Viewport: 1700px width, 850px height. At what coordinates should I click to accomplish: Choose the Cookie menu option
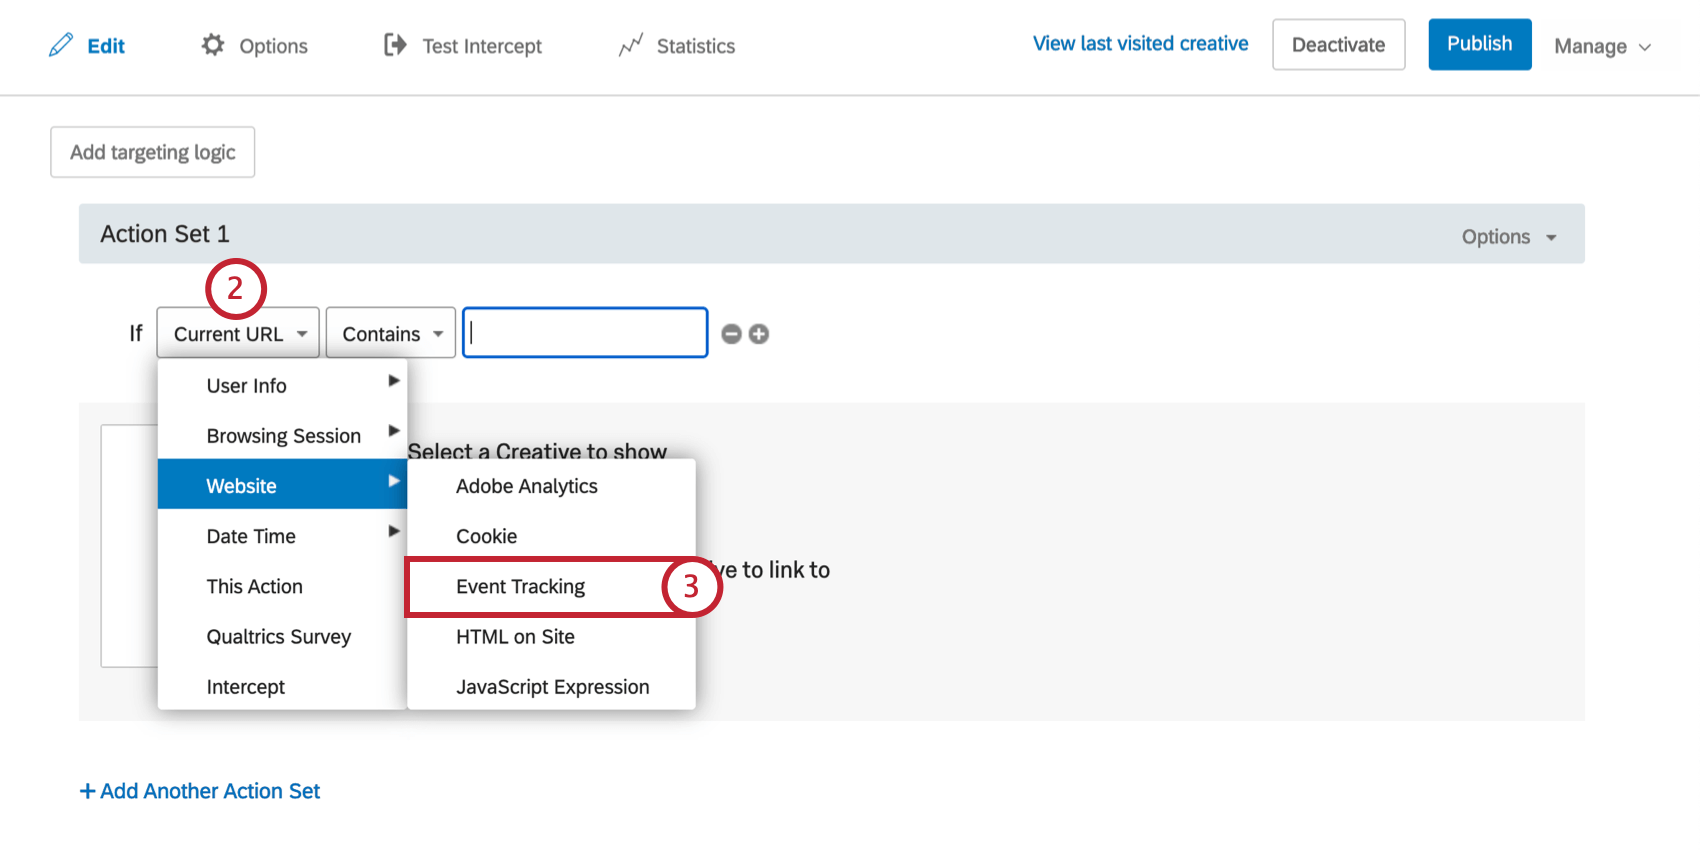(487, 536)
